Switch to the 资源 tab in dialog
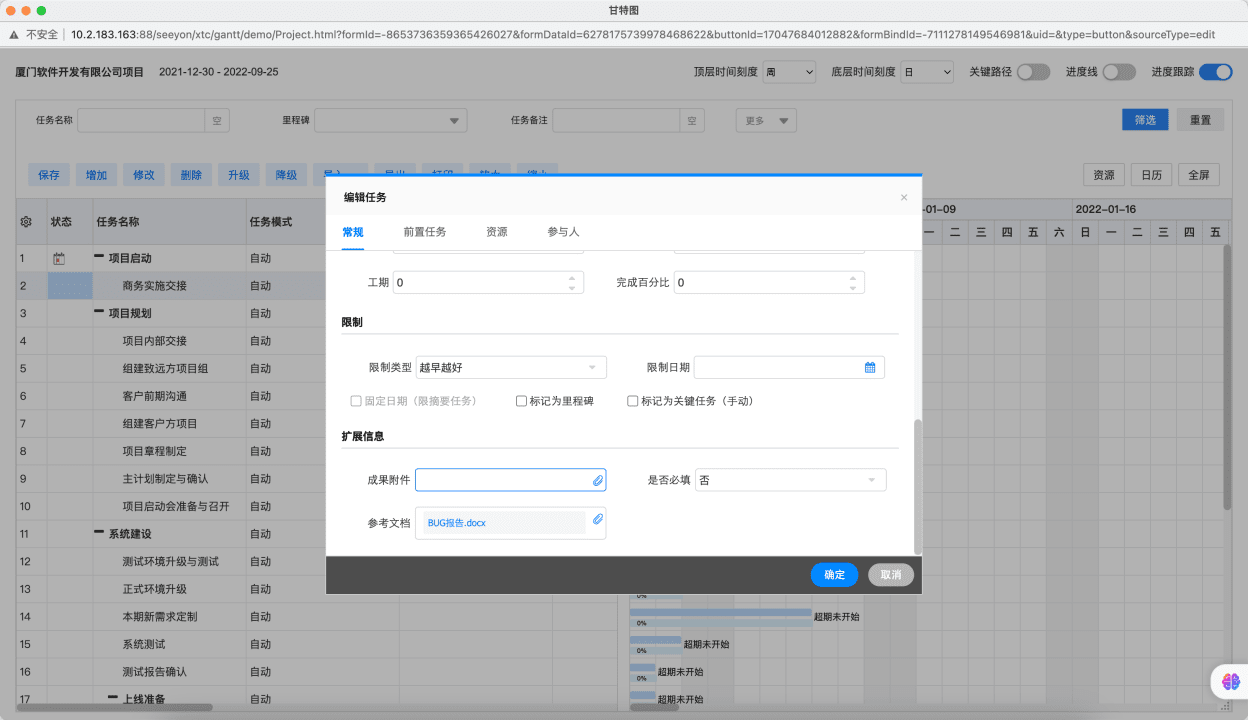 (x=496, y=232)
